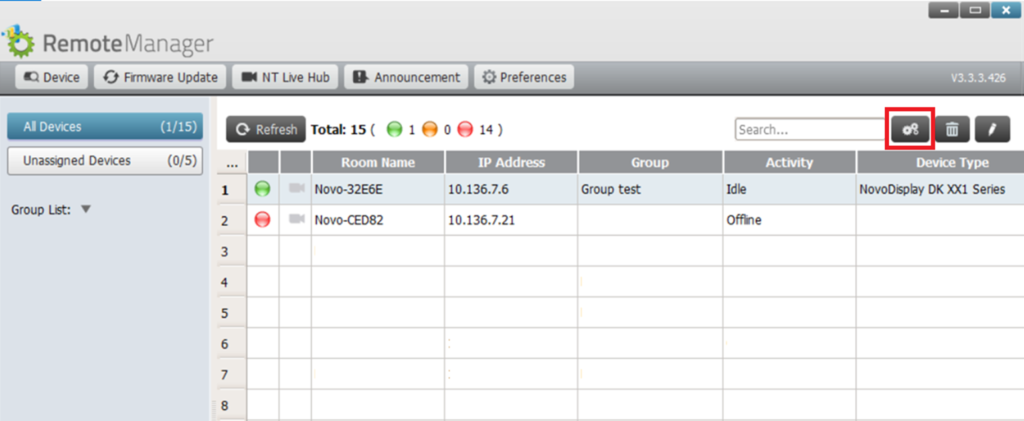Maximize the RemoteManager window
This screenshot has width=1024, height=421.
(975, 10)
